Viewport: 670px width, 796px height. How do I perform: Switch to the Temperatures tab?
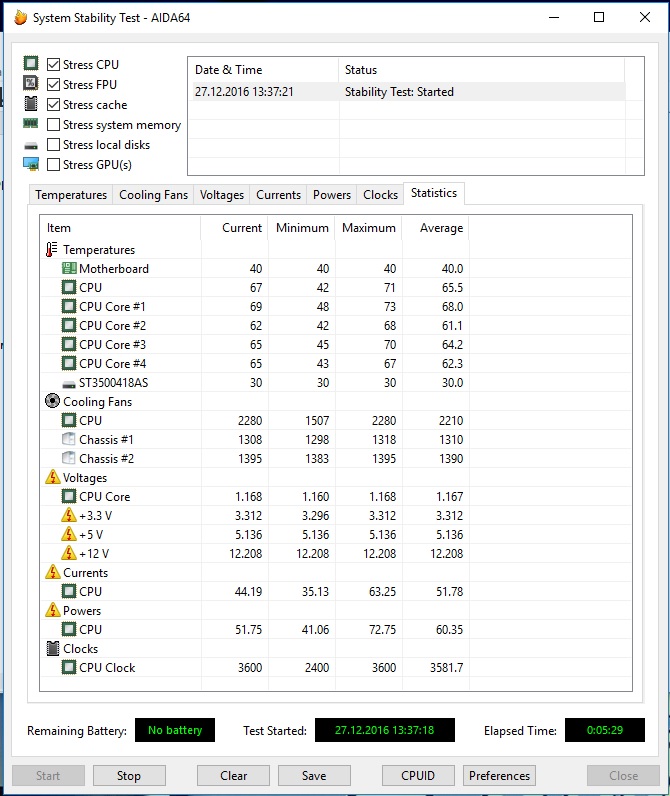click(x=71, y=195)
